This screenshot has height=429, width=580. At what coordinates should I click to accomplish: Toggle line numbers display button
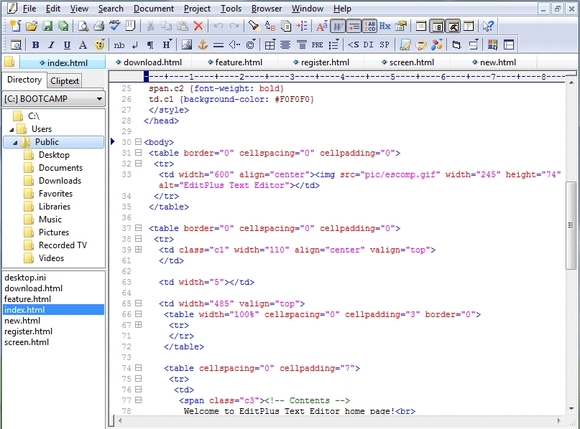point(369,26)
